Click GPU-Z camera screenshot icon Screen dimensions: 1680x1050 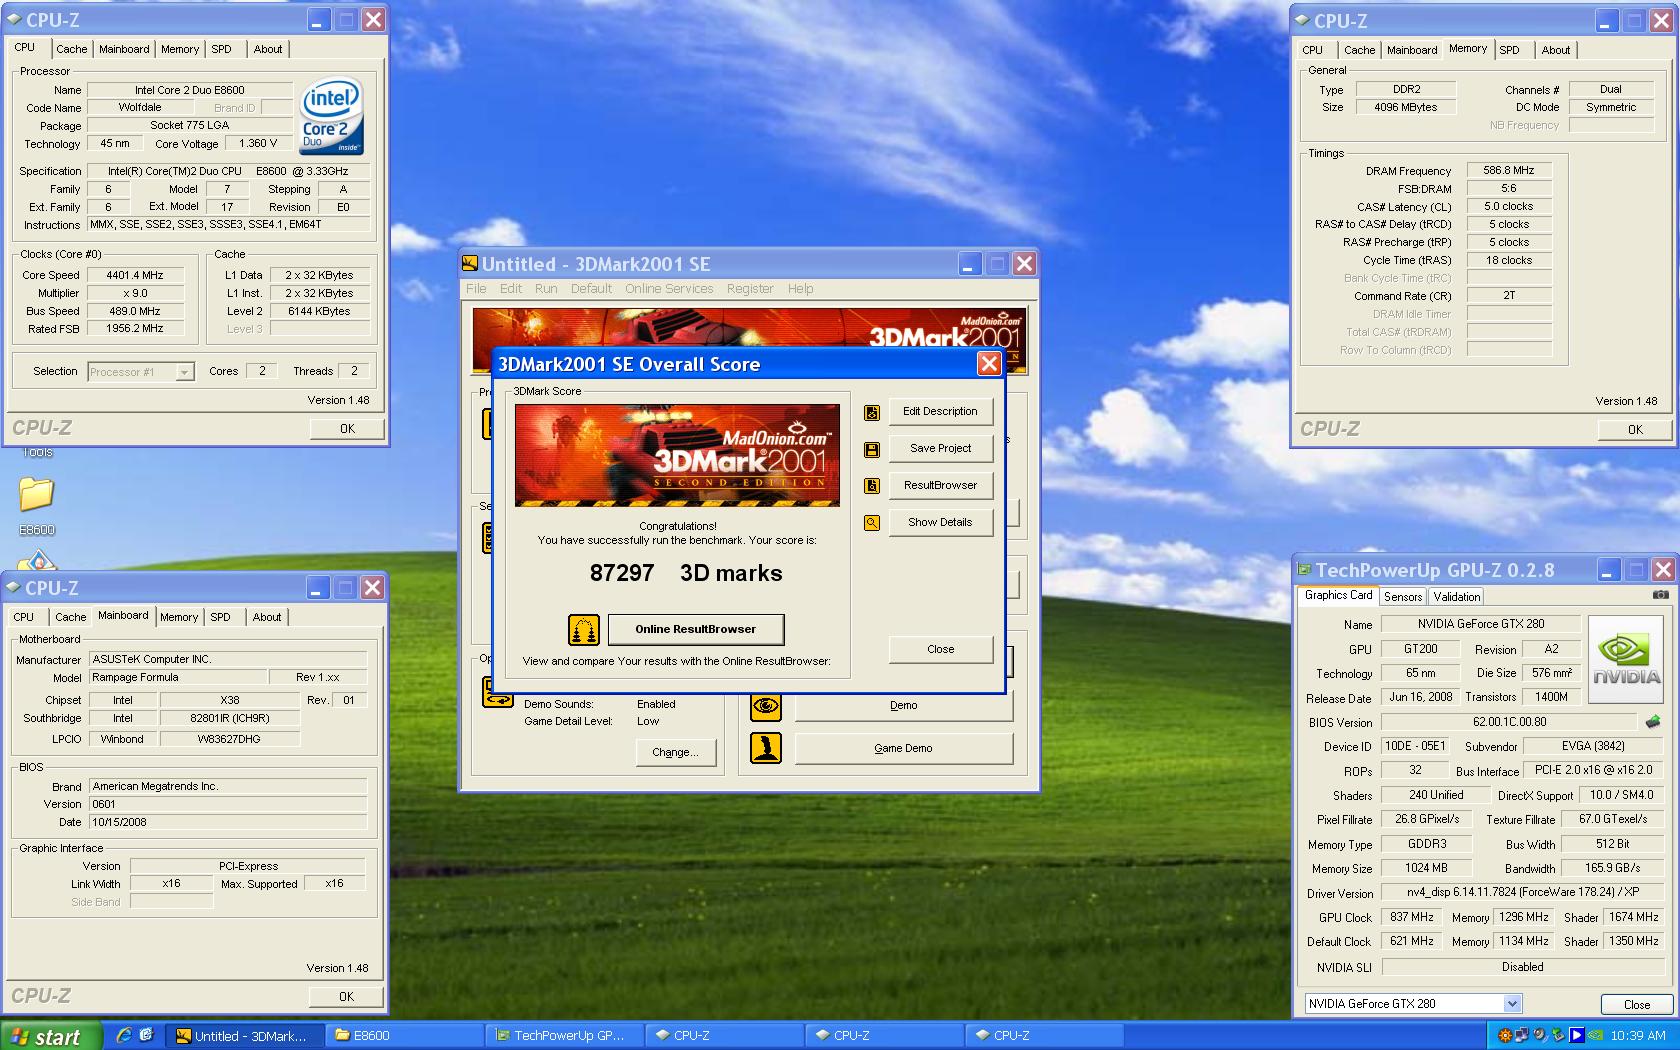pos(1660,595)
